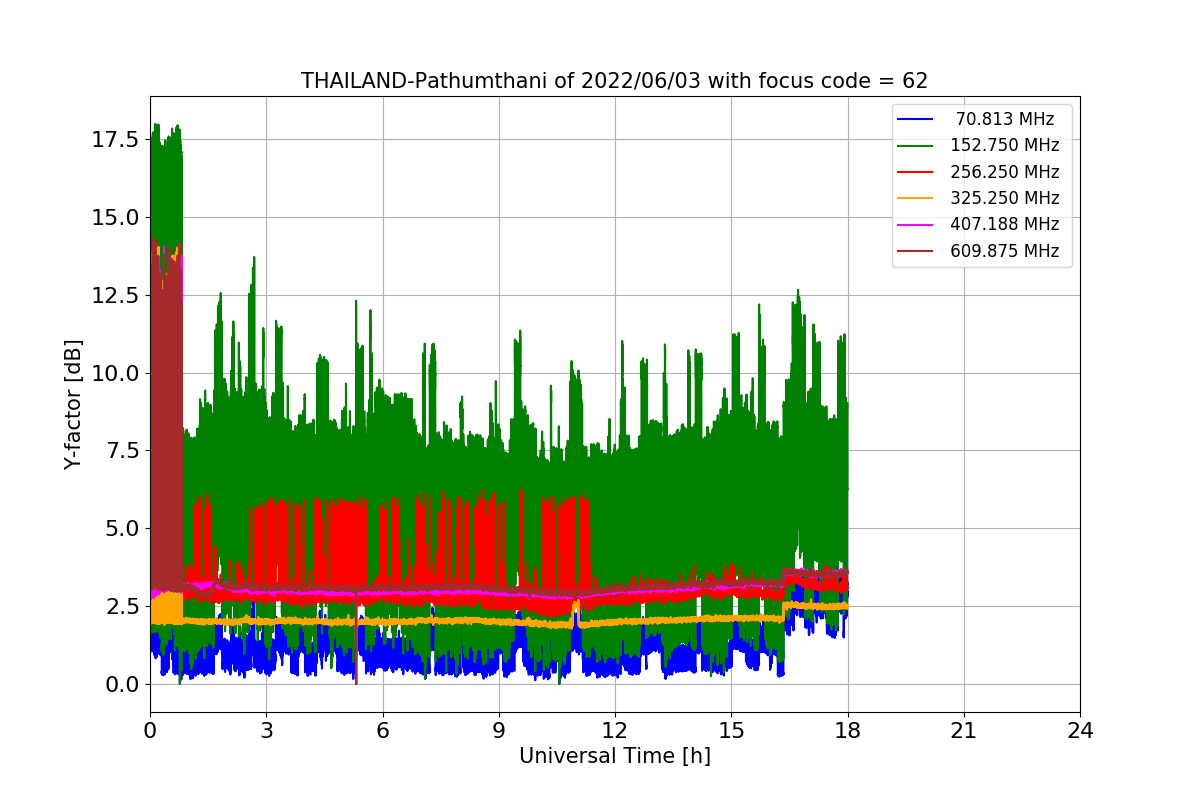Screen dimensions: 1200x800
Task: Select the 609.875 MHz legend label
Action: click(x=1005, y=251)
